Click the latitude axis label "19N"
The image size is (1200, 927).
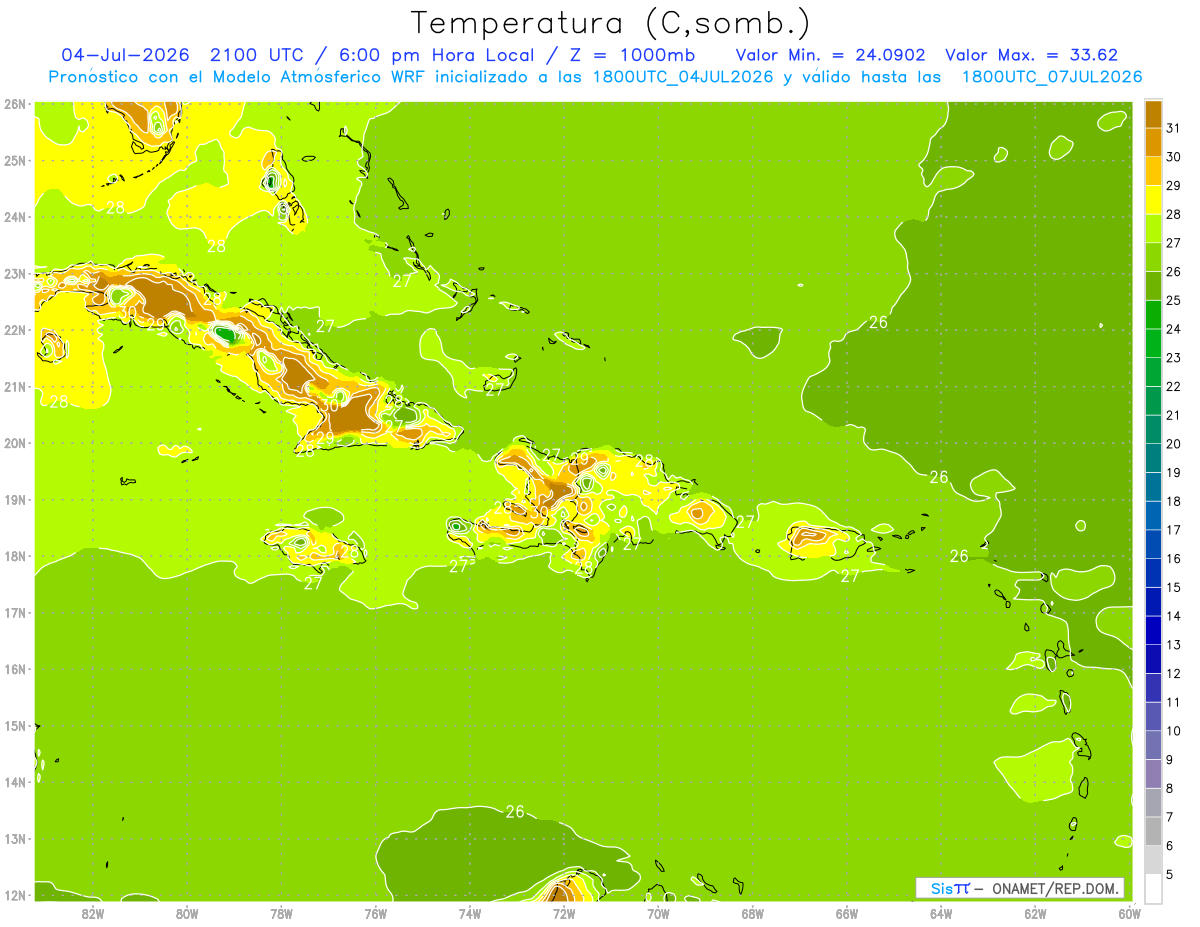point(15,499)
